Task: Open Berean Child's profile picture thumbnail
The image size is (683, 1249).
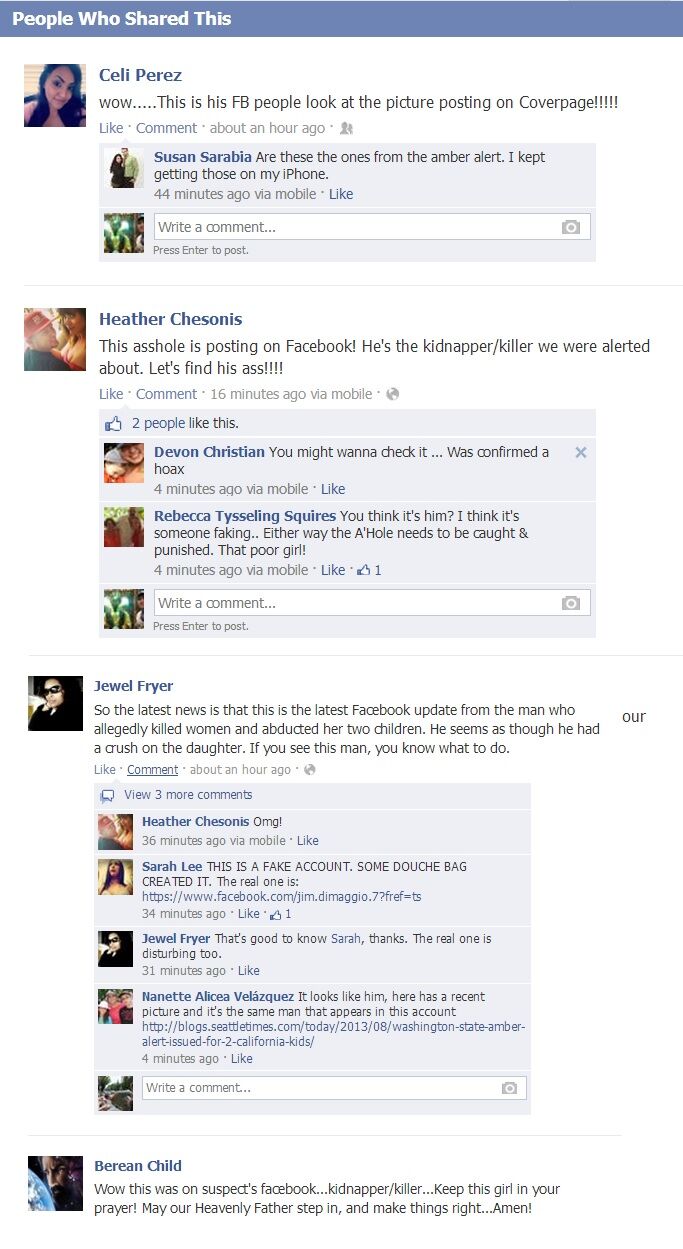Action: 55,1184
